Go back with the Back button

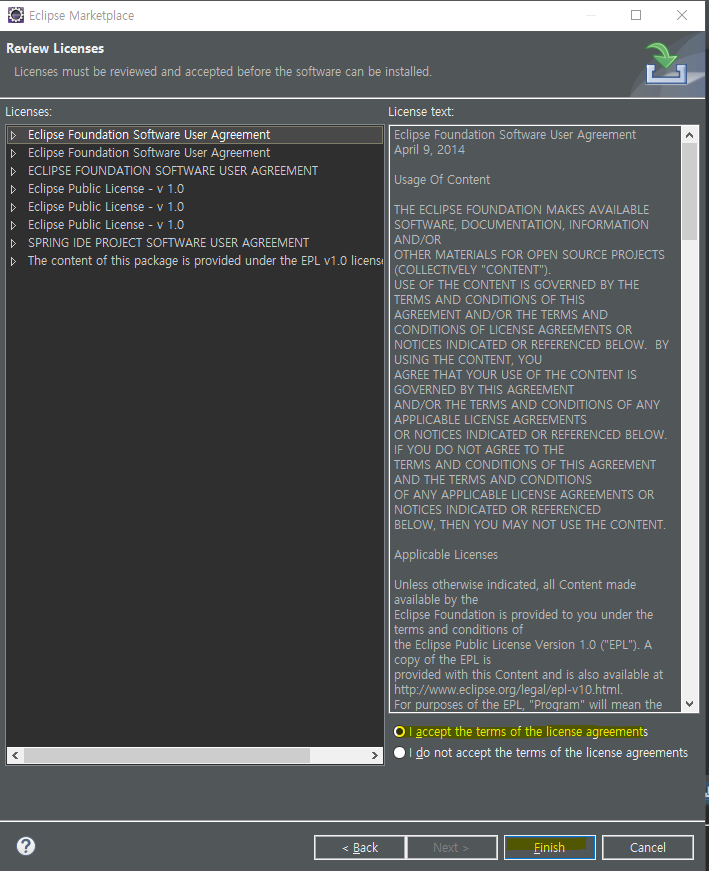(x=360, y=847)
